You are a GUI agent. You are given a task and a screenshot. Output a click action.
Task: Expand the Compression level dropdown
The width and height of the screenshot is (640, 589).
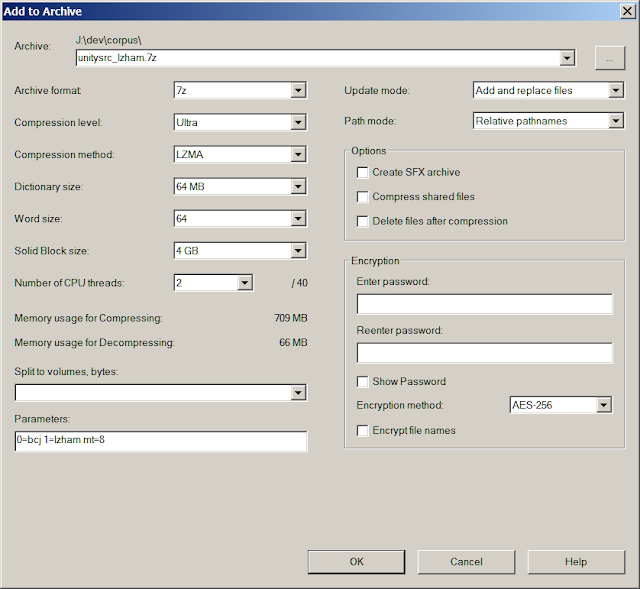[298, 122]
